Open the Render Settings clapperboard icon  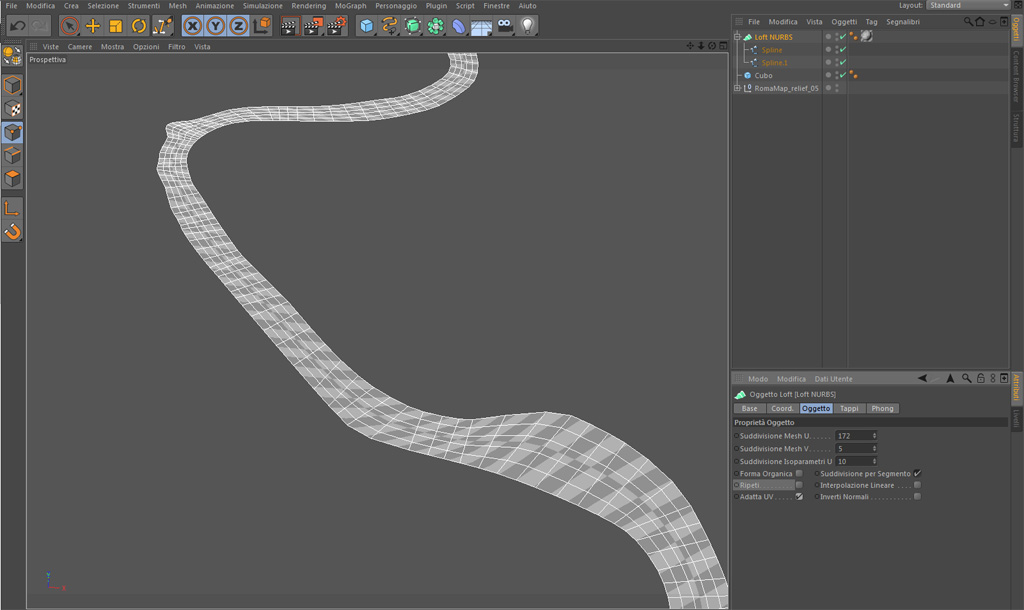pyautogui.click(x=336, y=26)
